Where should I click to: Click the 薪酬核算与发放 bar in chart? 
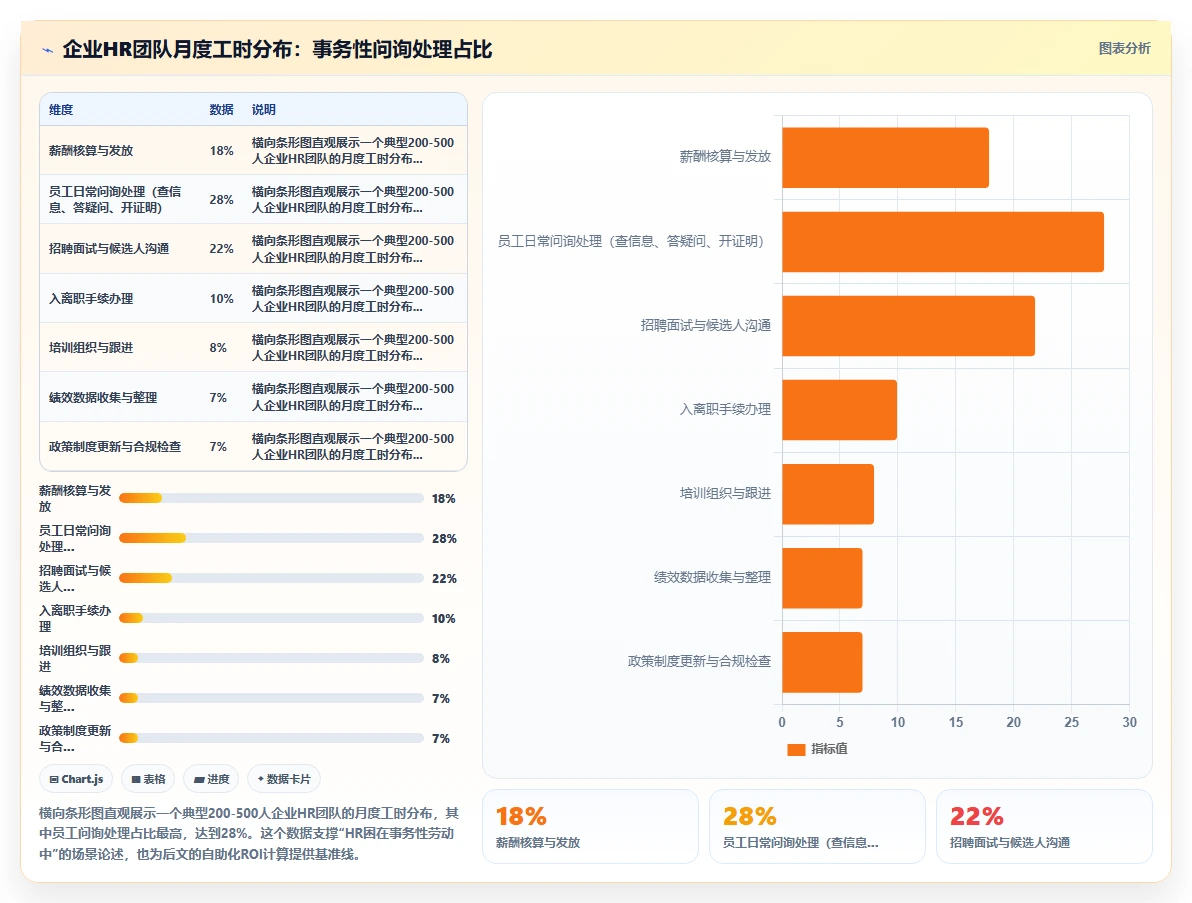[x=886, y=157]
